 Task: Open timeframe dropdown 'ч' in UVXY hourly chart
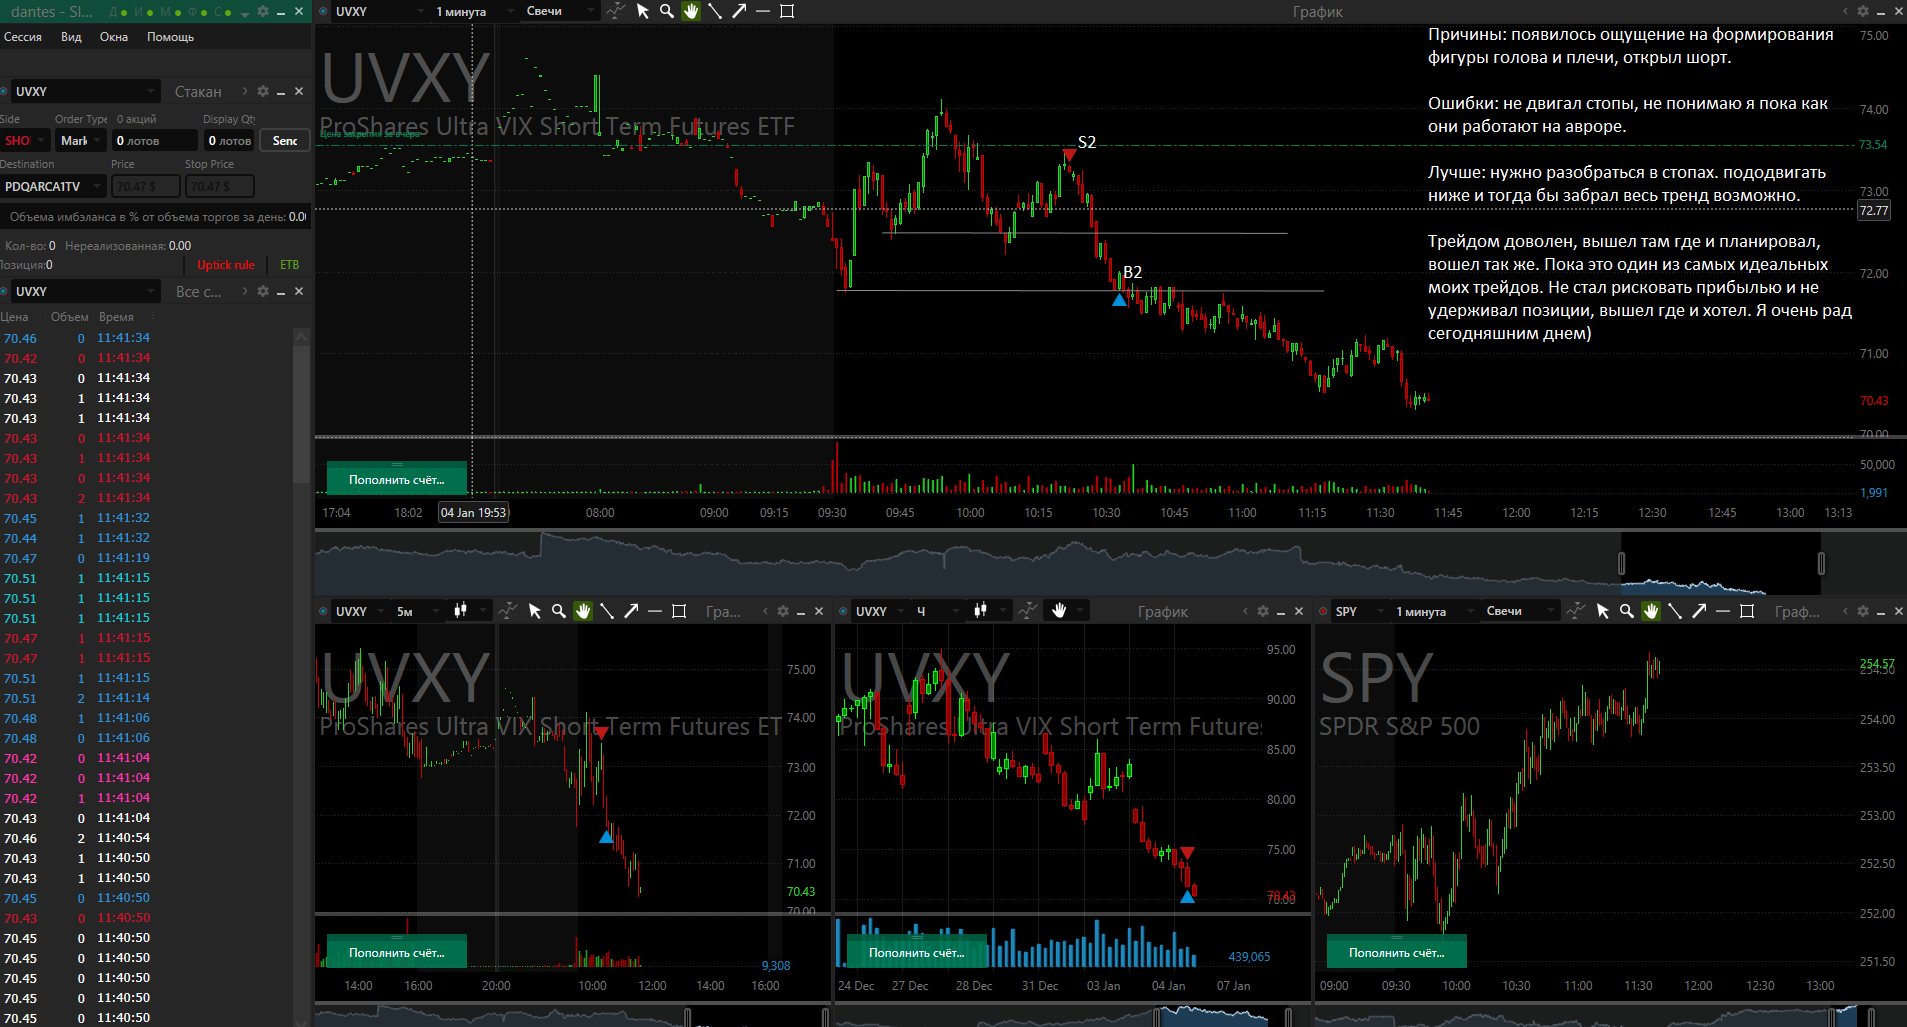pyautogui.click(x=938, y=611)
